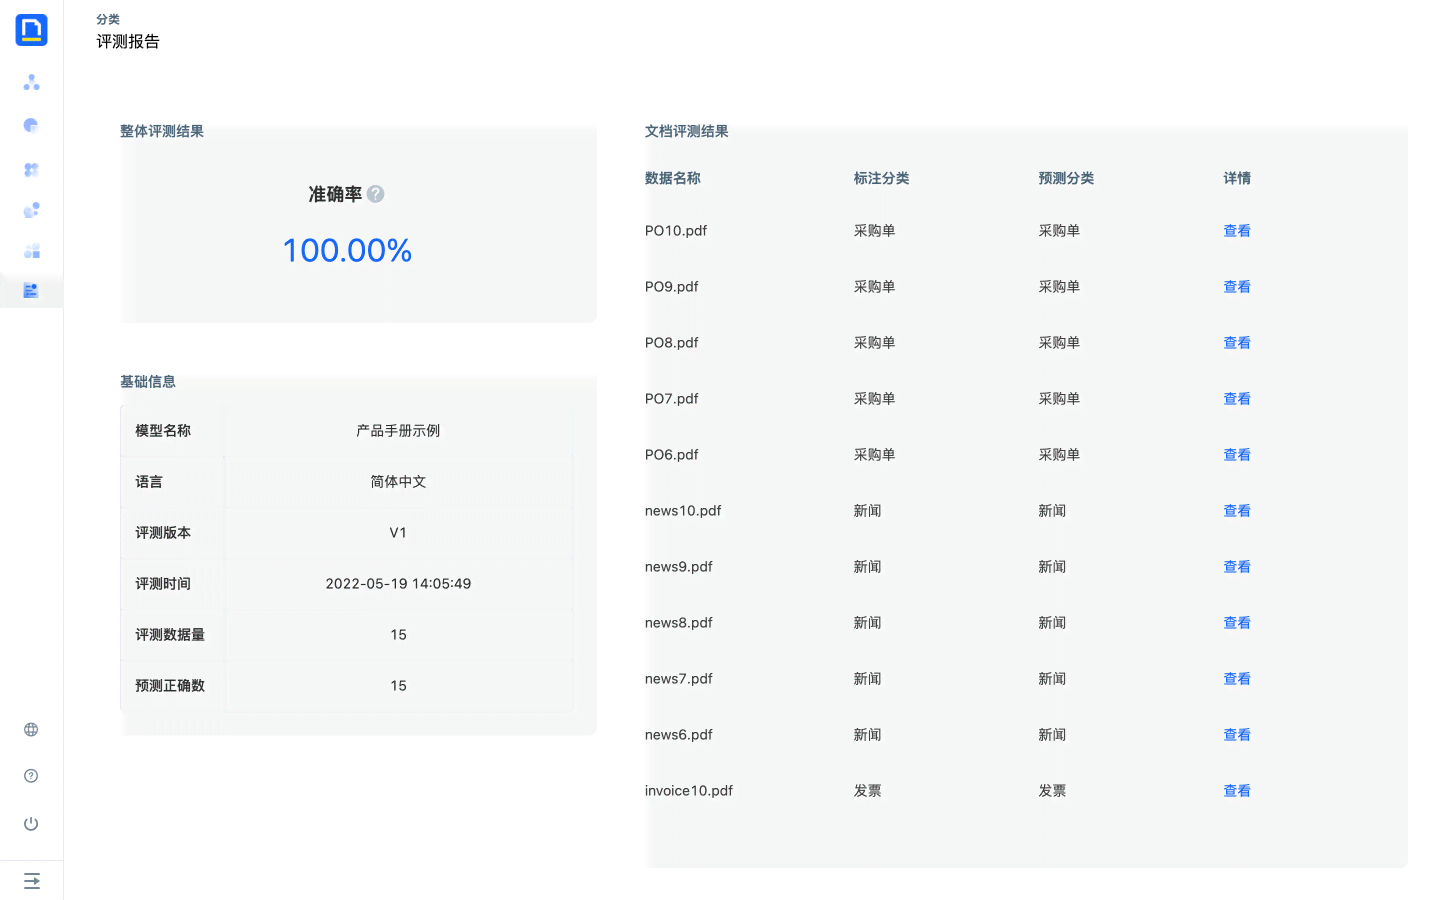Click the 模型名称 row label

click(x=163, y=431)
